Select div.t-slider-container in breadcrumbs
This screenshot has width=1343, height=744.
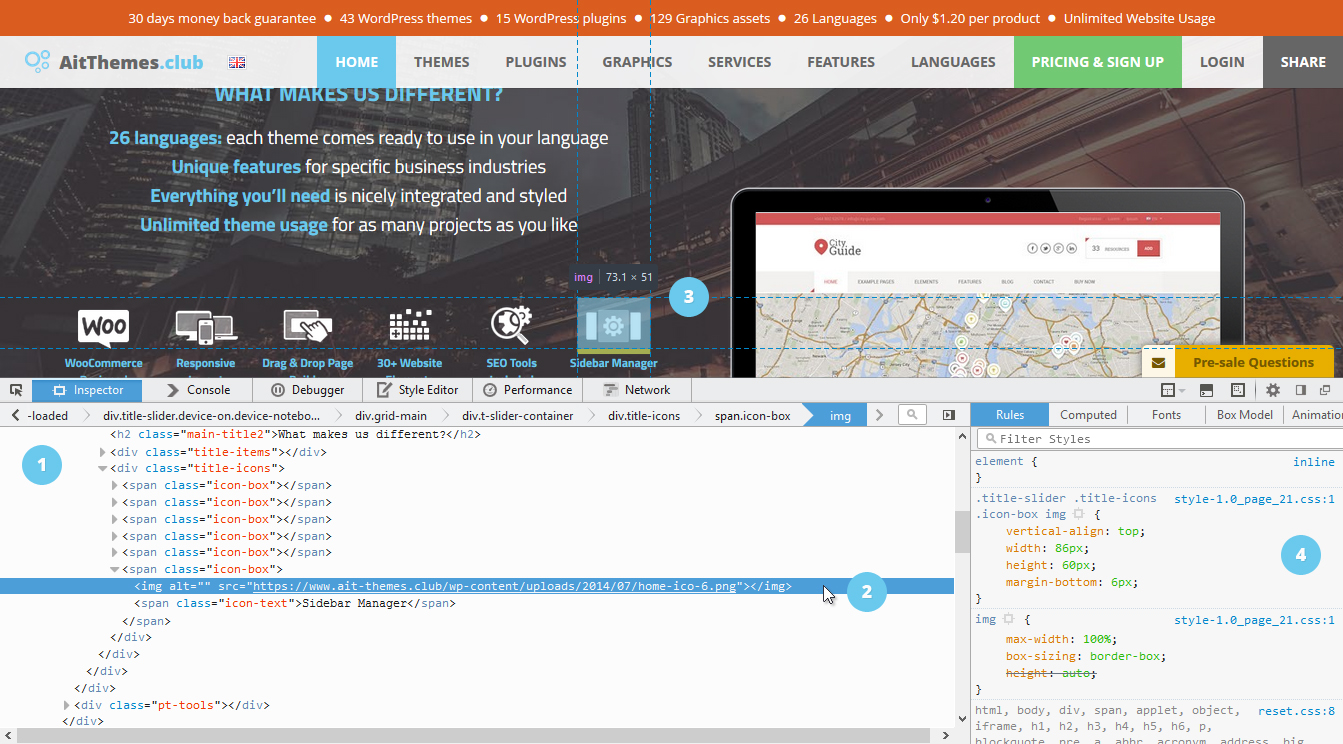tap(517, 415)
